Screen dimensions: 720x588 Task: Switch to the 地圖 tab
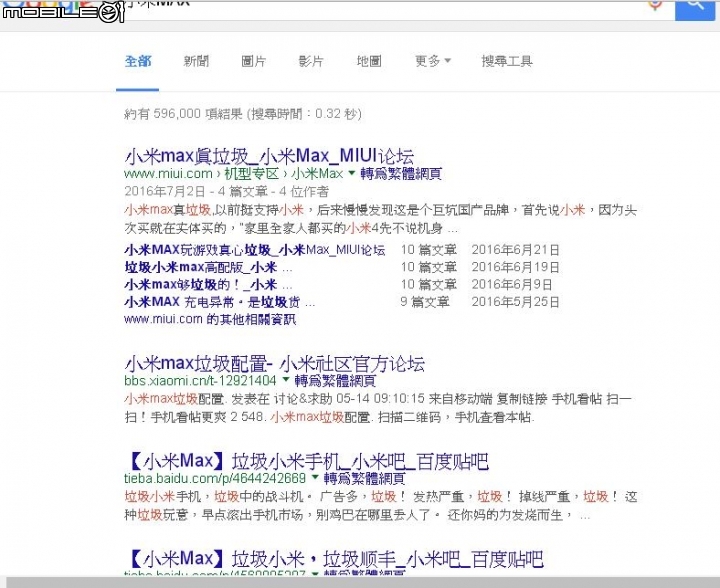click(x=369, y=61)
